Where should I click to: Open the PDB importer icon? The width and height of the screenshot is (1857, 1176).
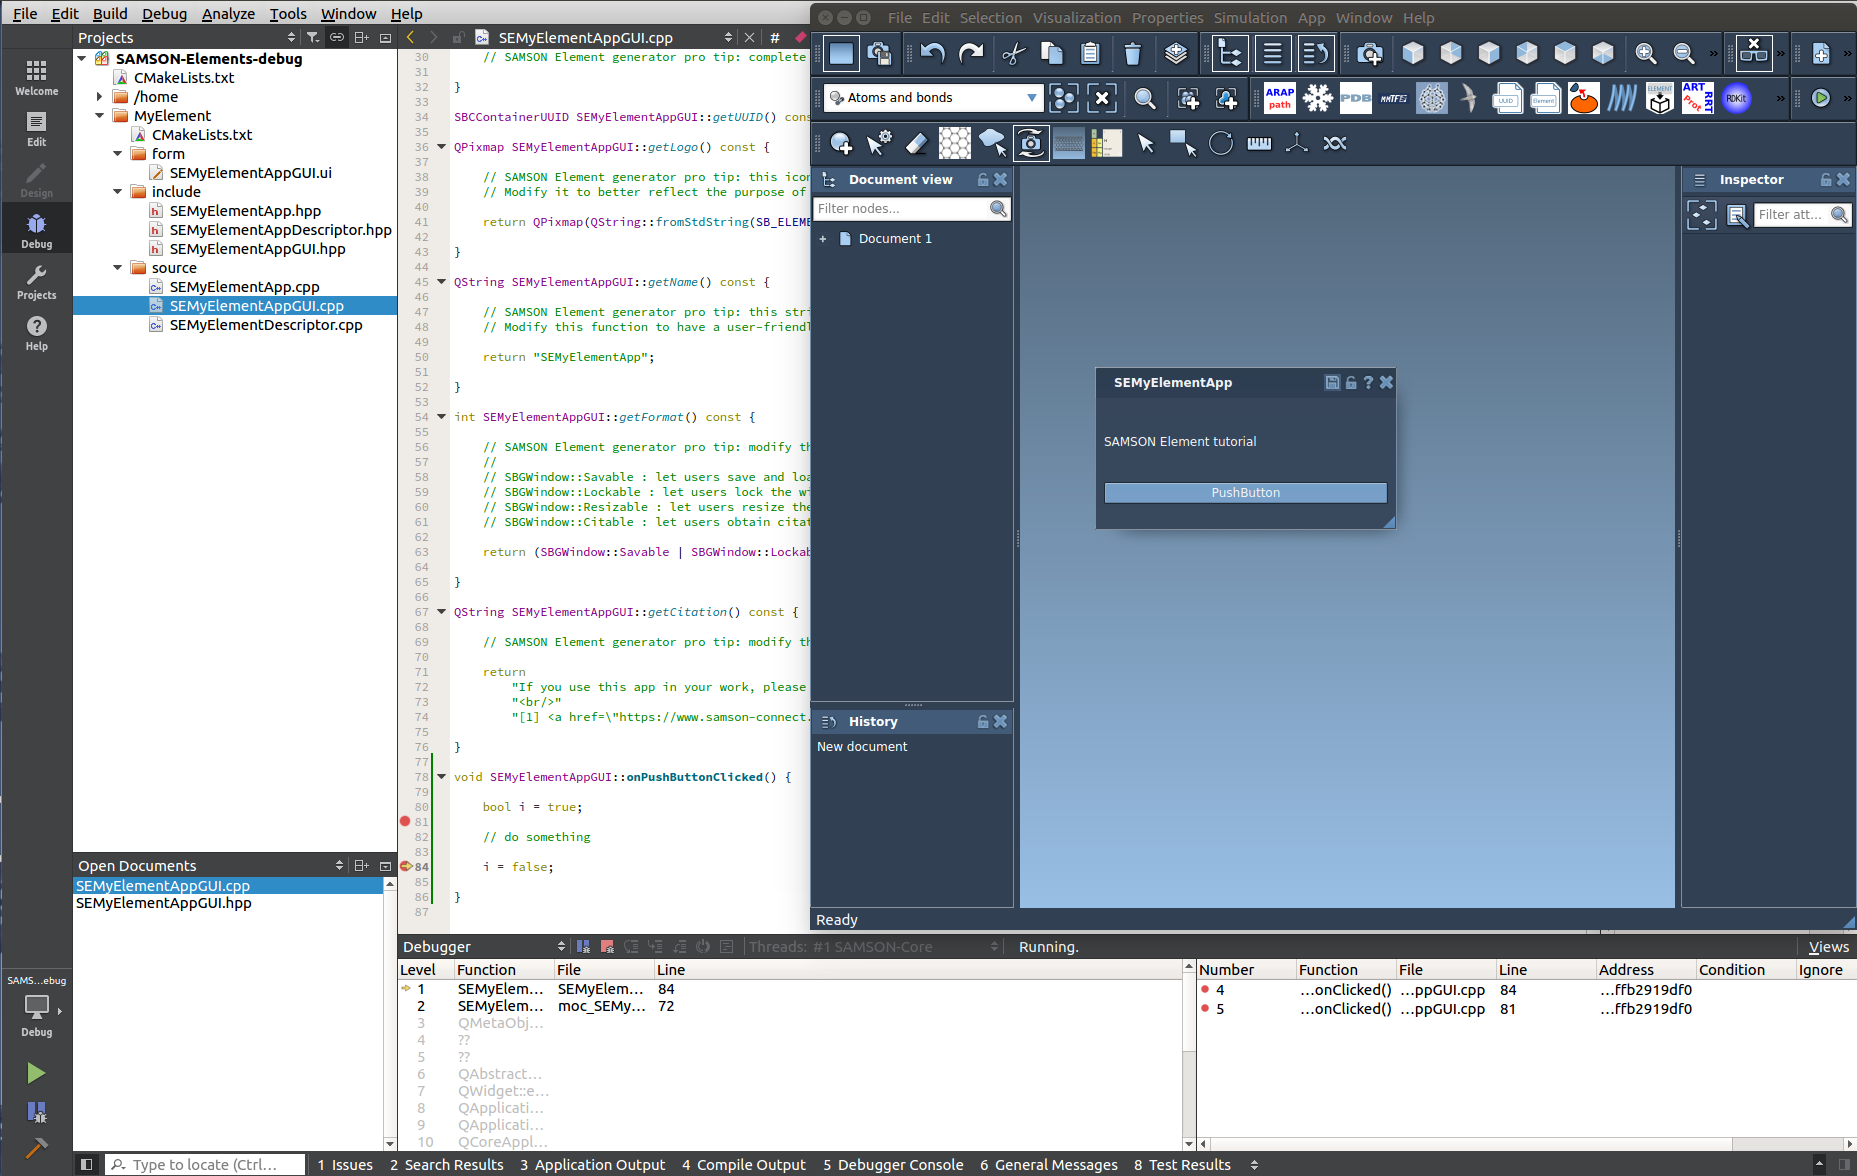point(1355,98)
